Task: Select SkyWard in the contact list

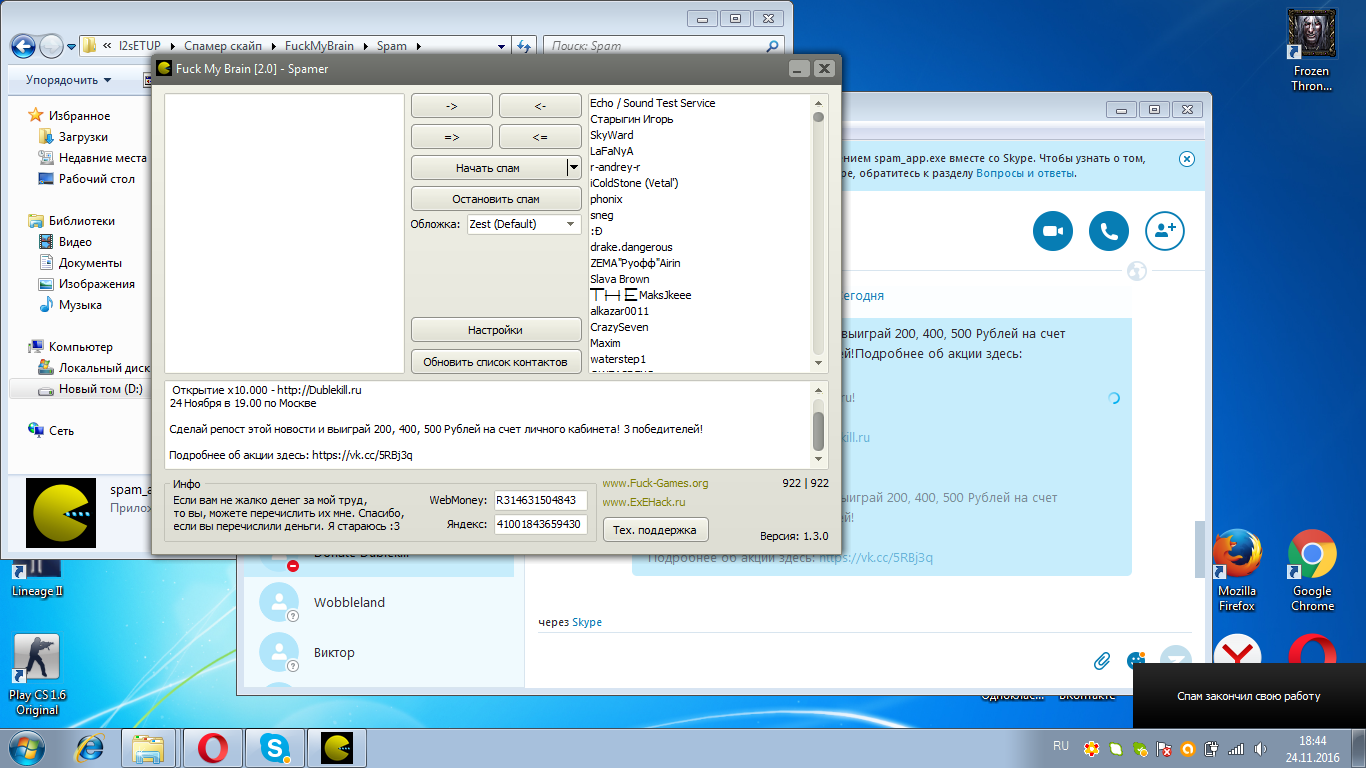Action: 612,135
